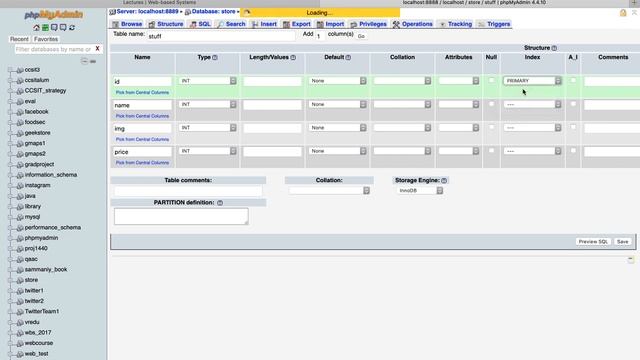Image resolution: width=640 pixels, height=360 pixels.
Task: Toggle Null checkbox for name column
Action: [491, 104]
